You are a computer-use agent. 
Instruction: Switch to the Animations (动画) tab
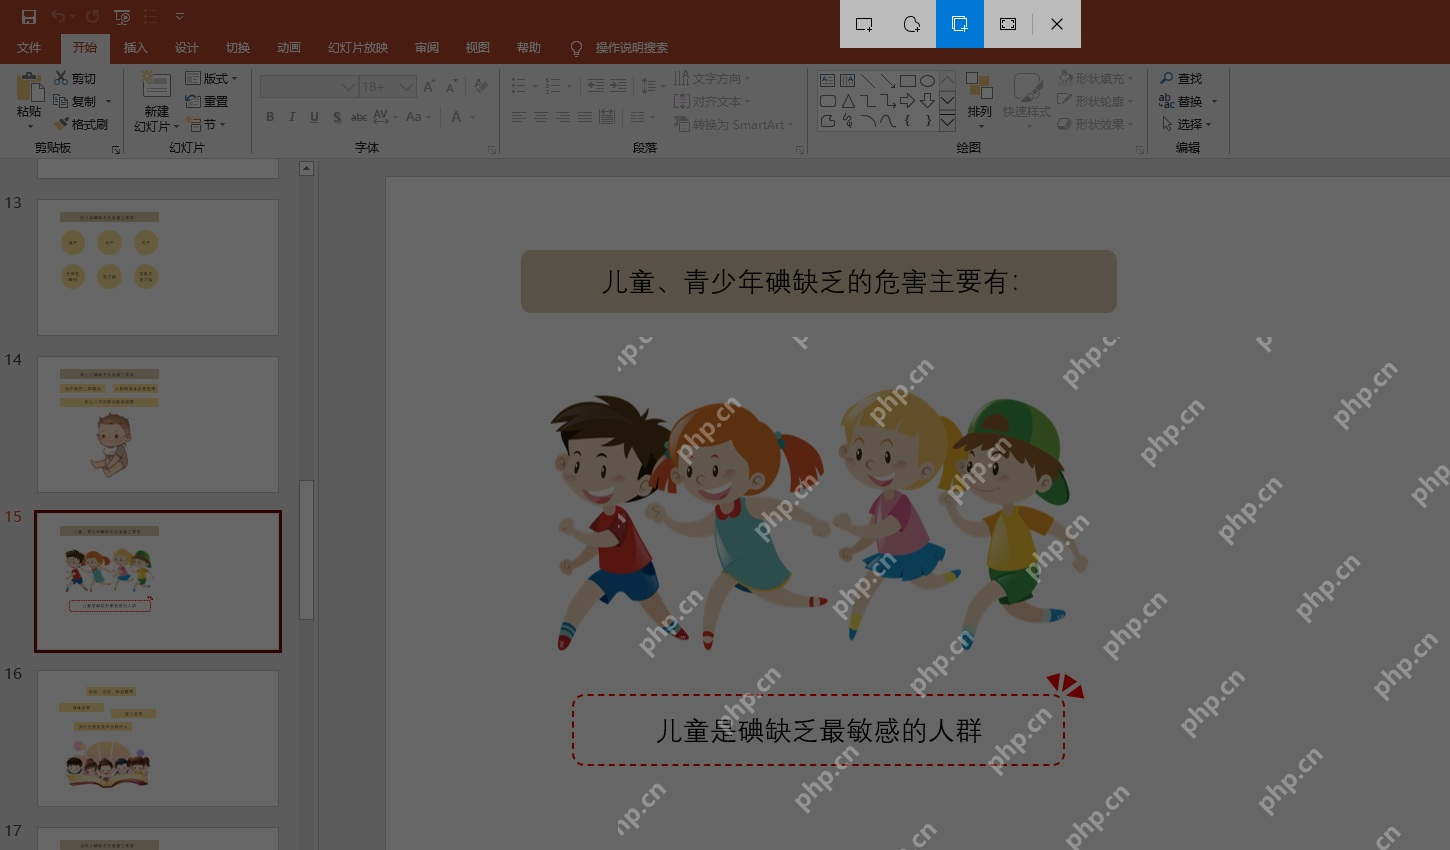(289, 48)
